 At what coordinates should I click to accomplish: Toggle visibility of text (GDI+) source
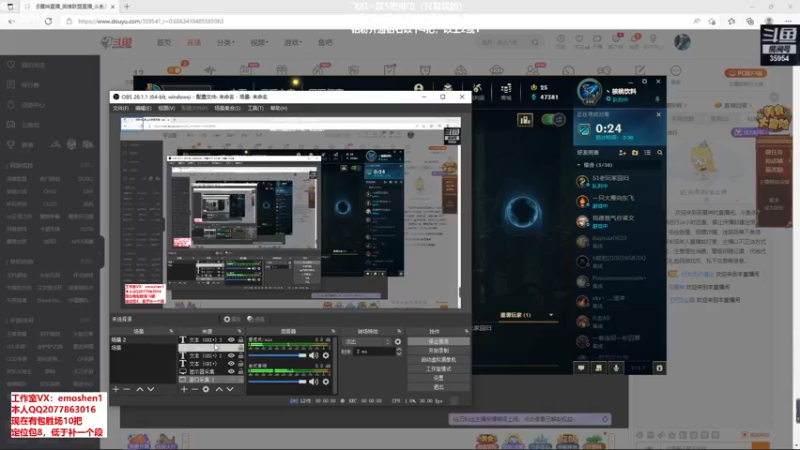pyautogui.click(x=231, y=364)
